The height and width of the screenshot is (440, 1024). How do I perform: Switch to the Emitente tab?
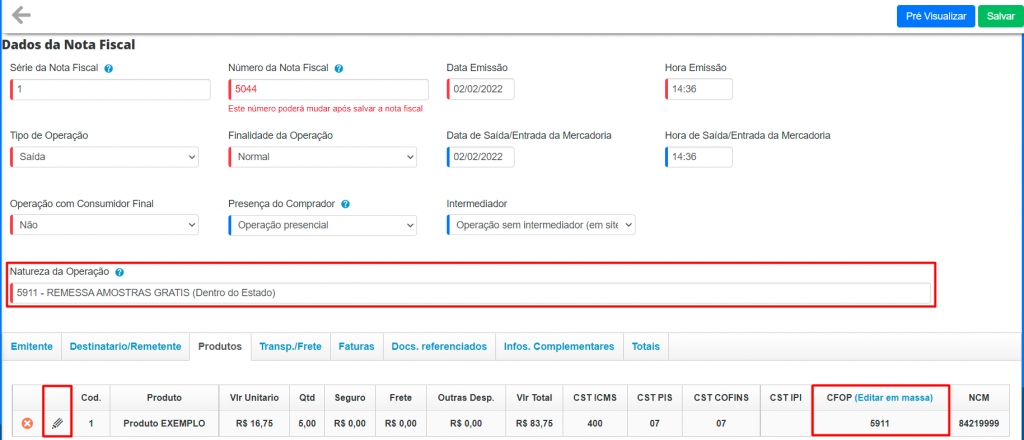pyautogui.click(x=31, y=346)
